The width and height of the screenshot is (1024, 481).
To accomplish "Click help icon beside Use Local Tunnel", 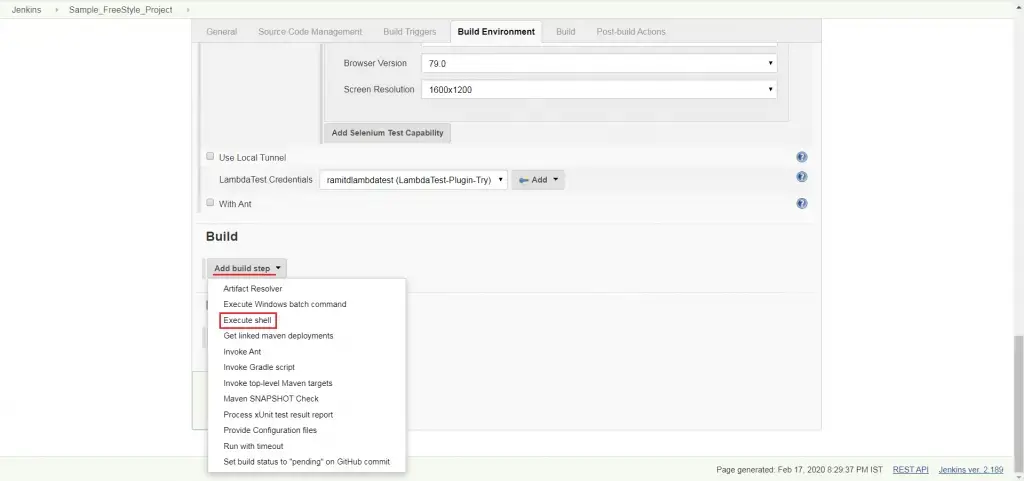I will tap(801, 157).
